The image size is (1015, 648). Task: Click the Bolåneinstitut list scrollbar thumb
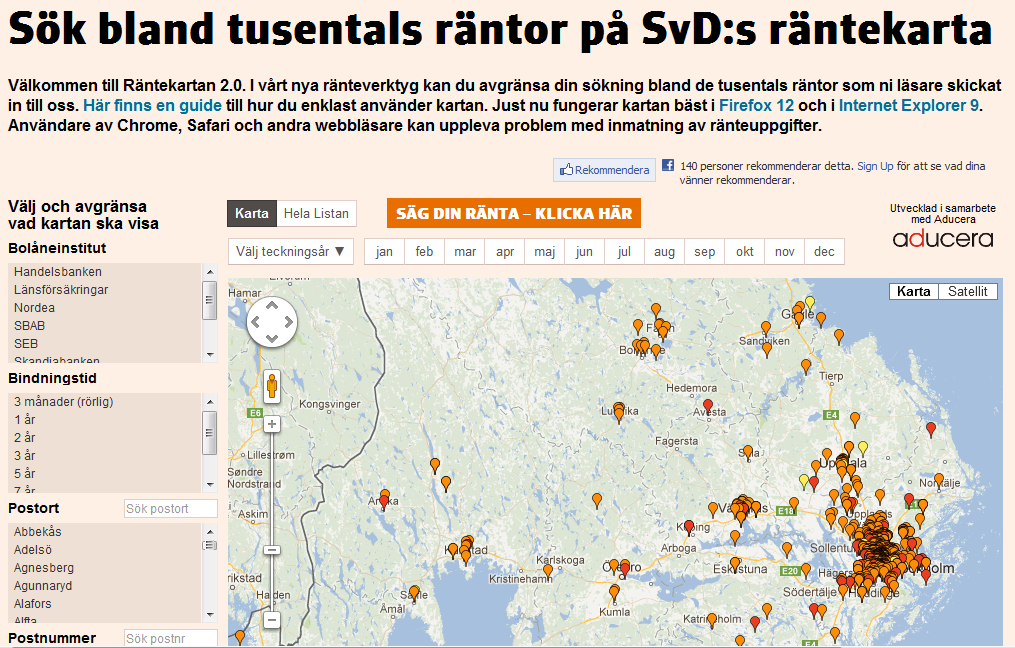(x=210, y=300)
